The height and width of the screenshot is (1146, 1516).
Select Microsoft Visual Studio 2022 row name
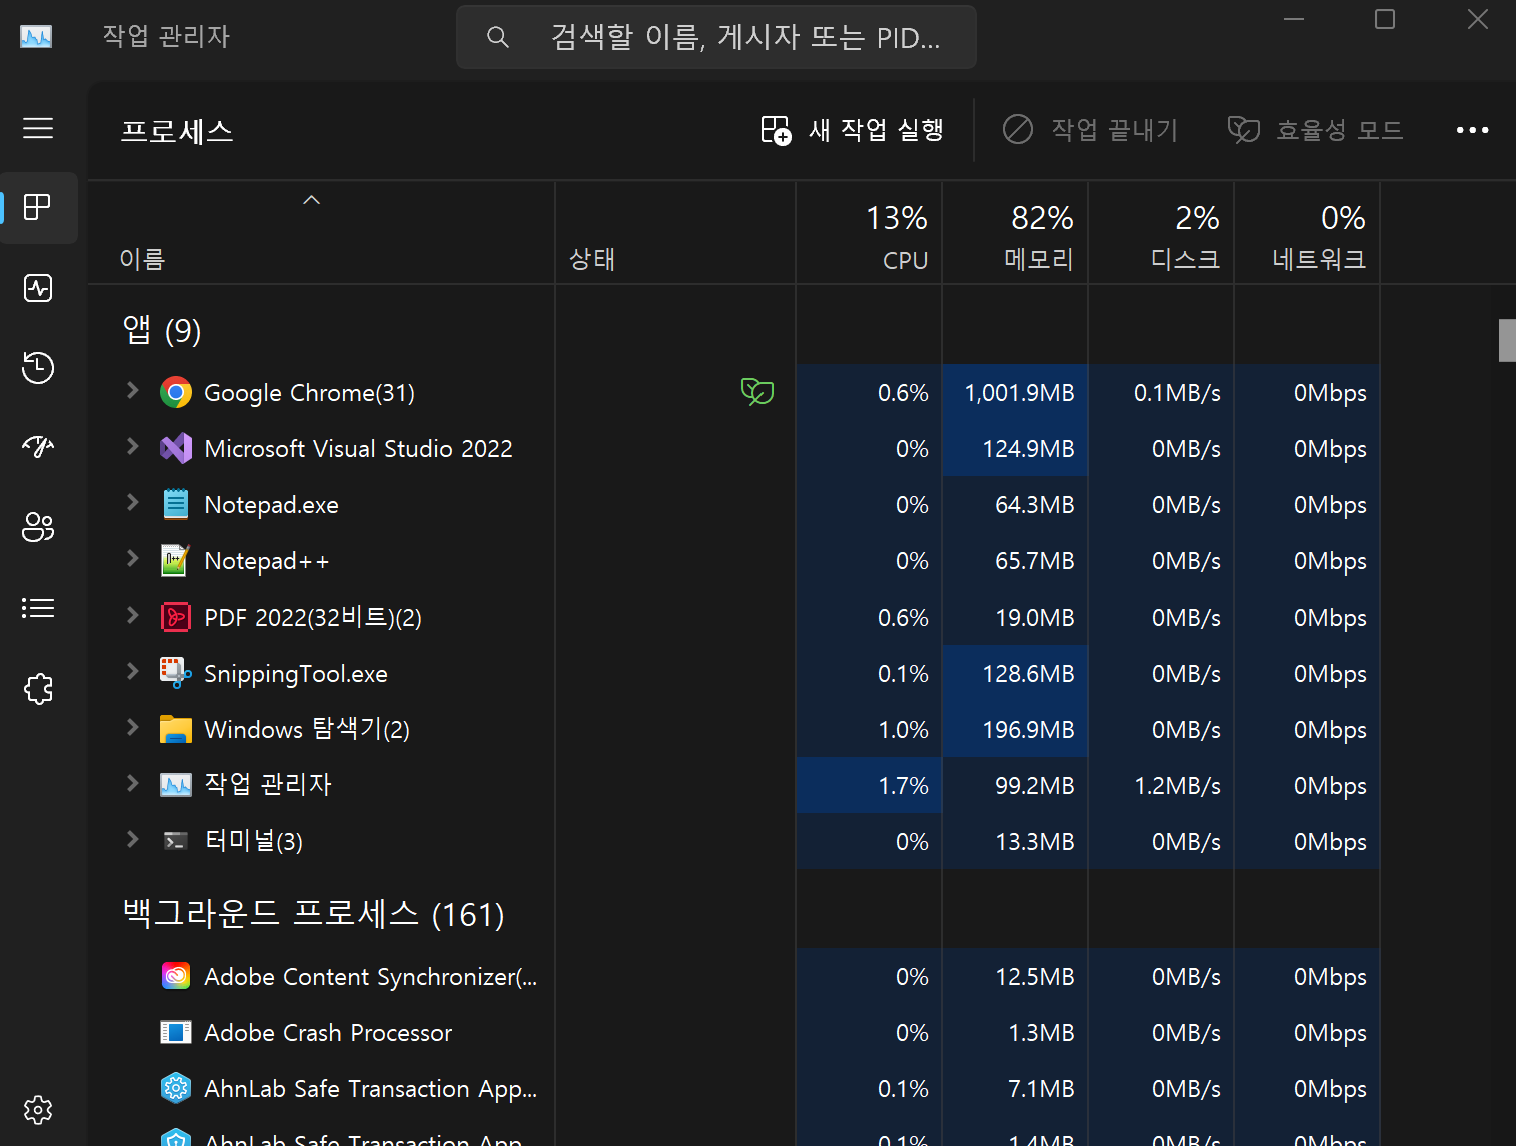358,449
